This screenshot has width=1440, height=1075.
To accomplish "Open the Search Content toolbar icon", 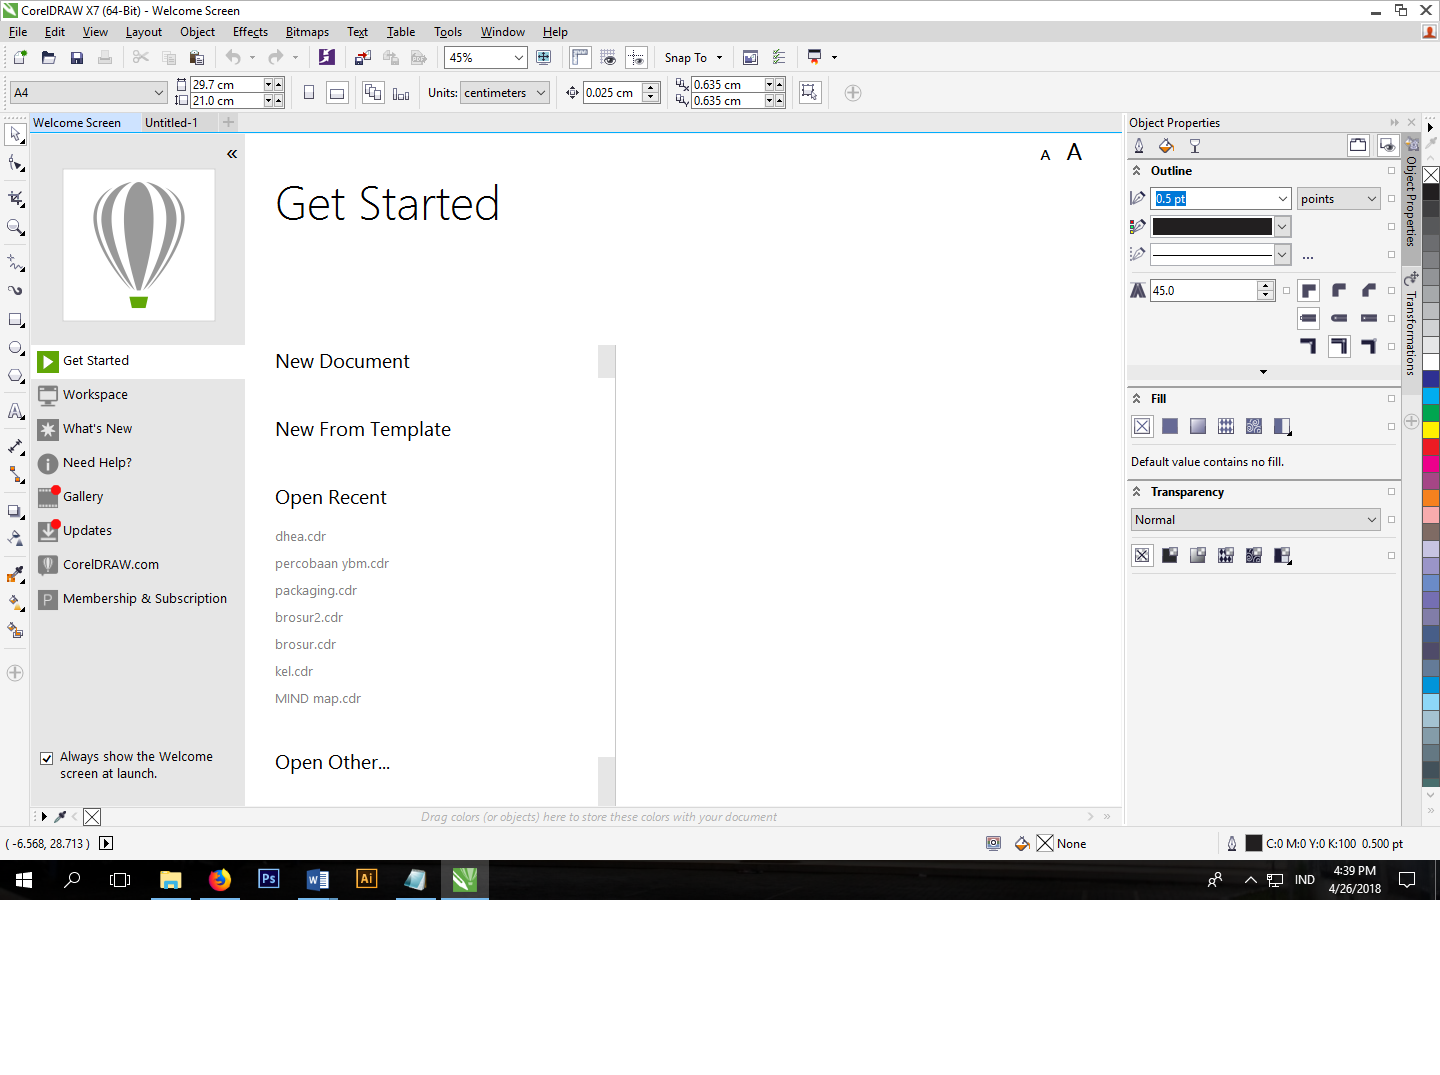I will point(327,58).
